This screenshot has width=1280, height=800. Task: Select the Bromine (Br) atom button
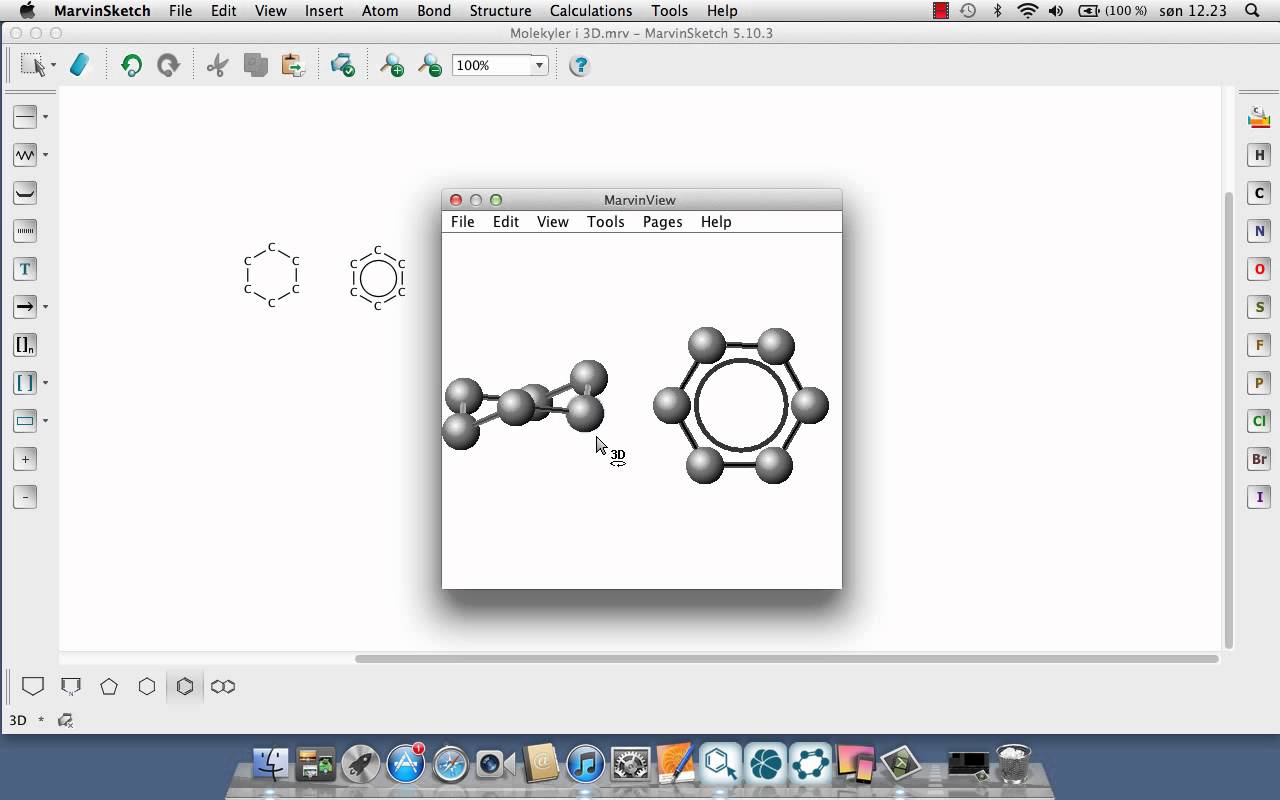pos(1259,459)
